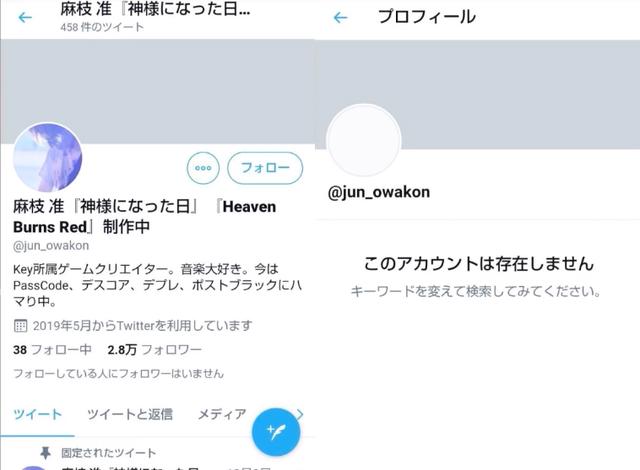Go back from プロフィール page
The width and height of the screenshot is (640, 470).
tap(340, 18)
